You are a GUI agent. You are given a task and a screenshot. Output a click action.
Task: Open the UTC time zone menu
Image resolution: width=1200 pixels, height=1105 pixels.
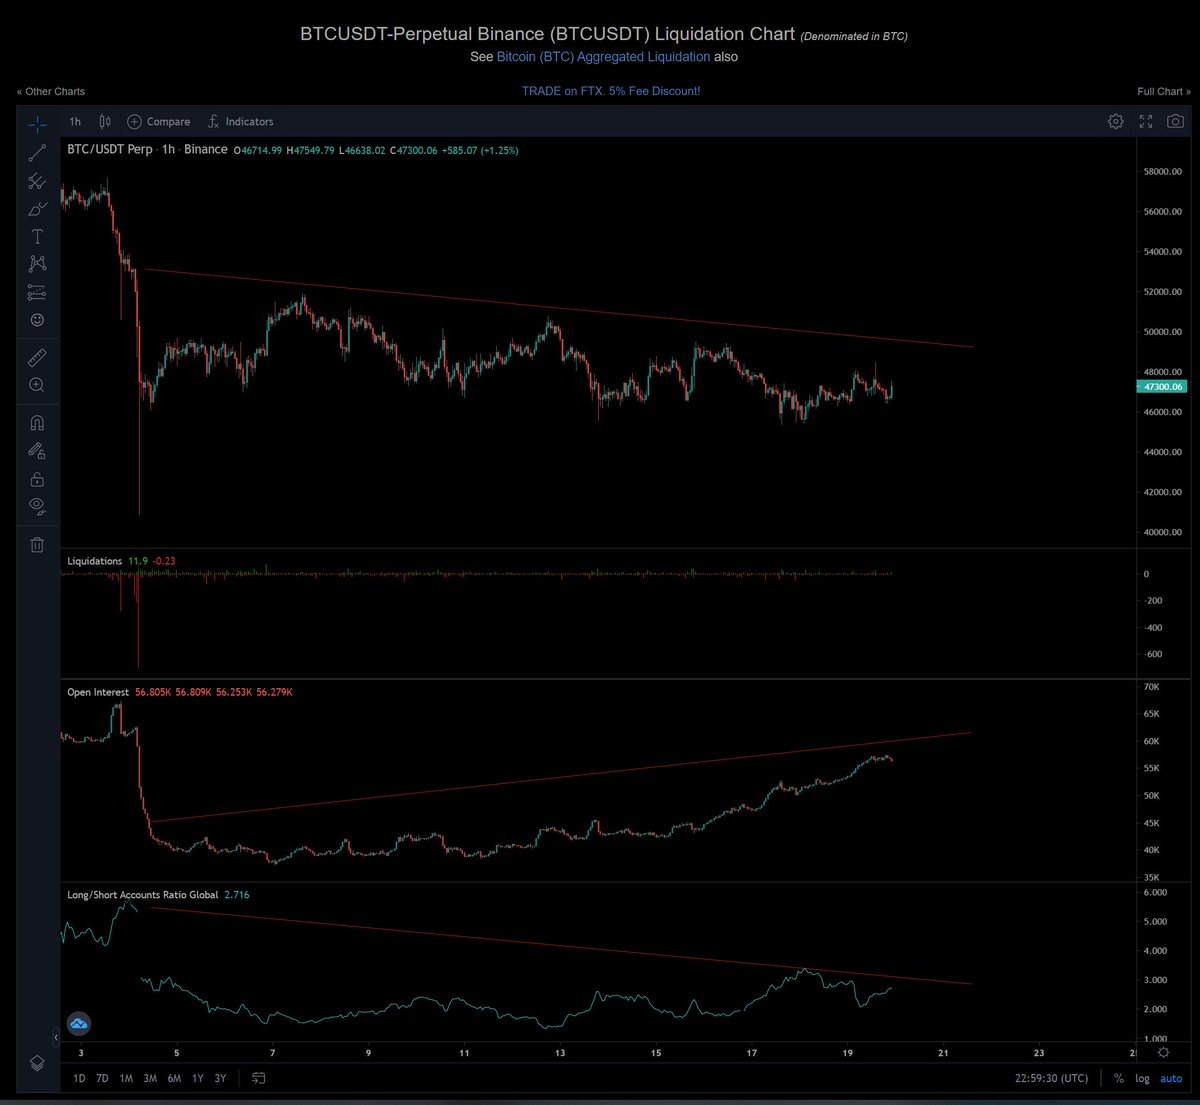[1050, 1078]
